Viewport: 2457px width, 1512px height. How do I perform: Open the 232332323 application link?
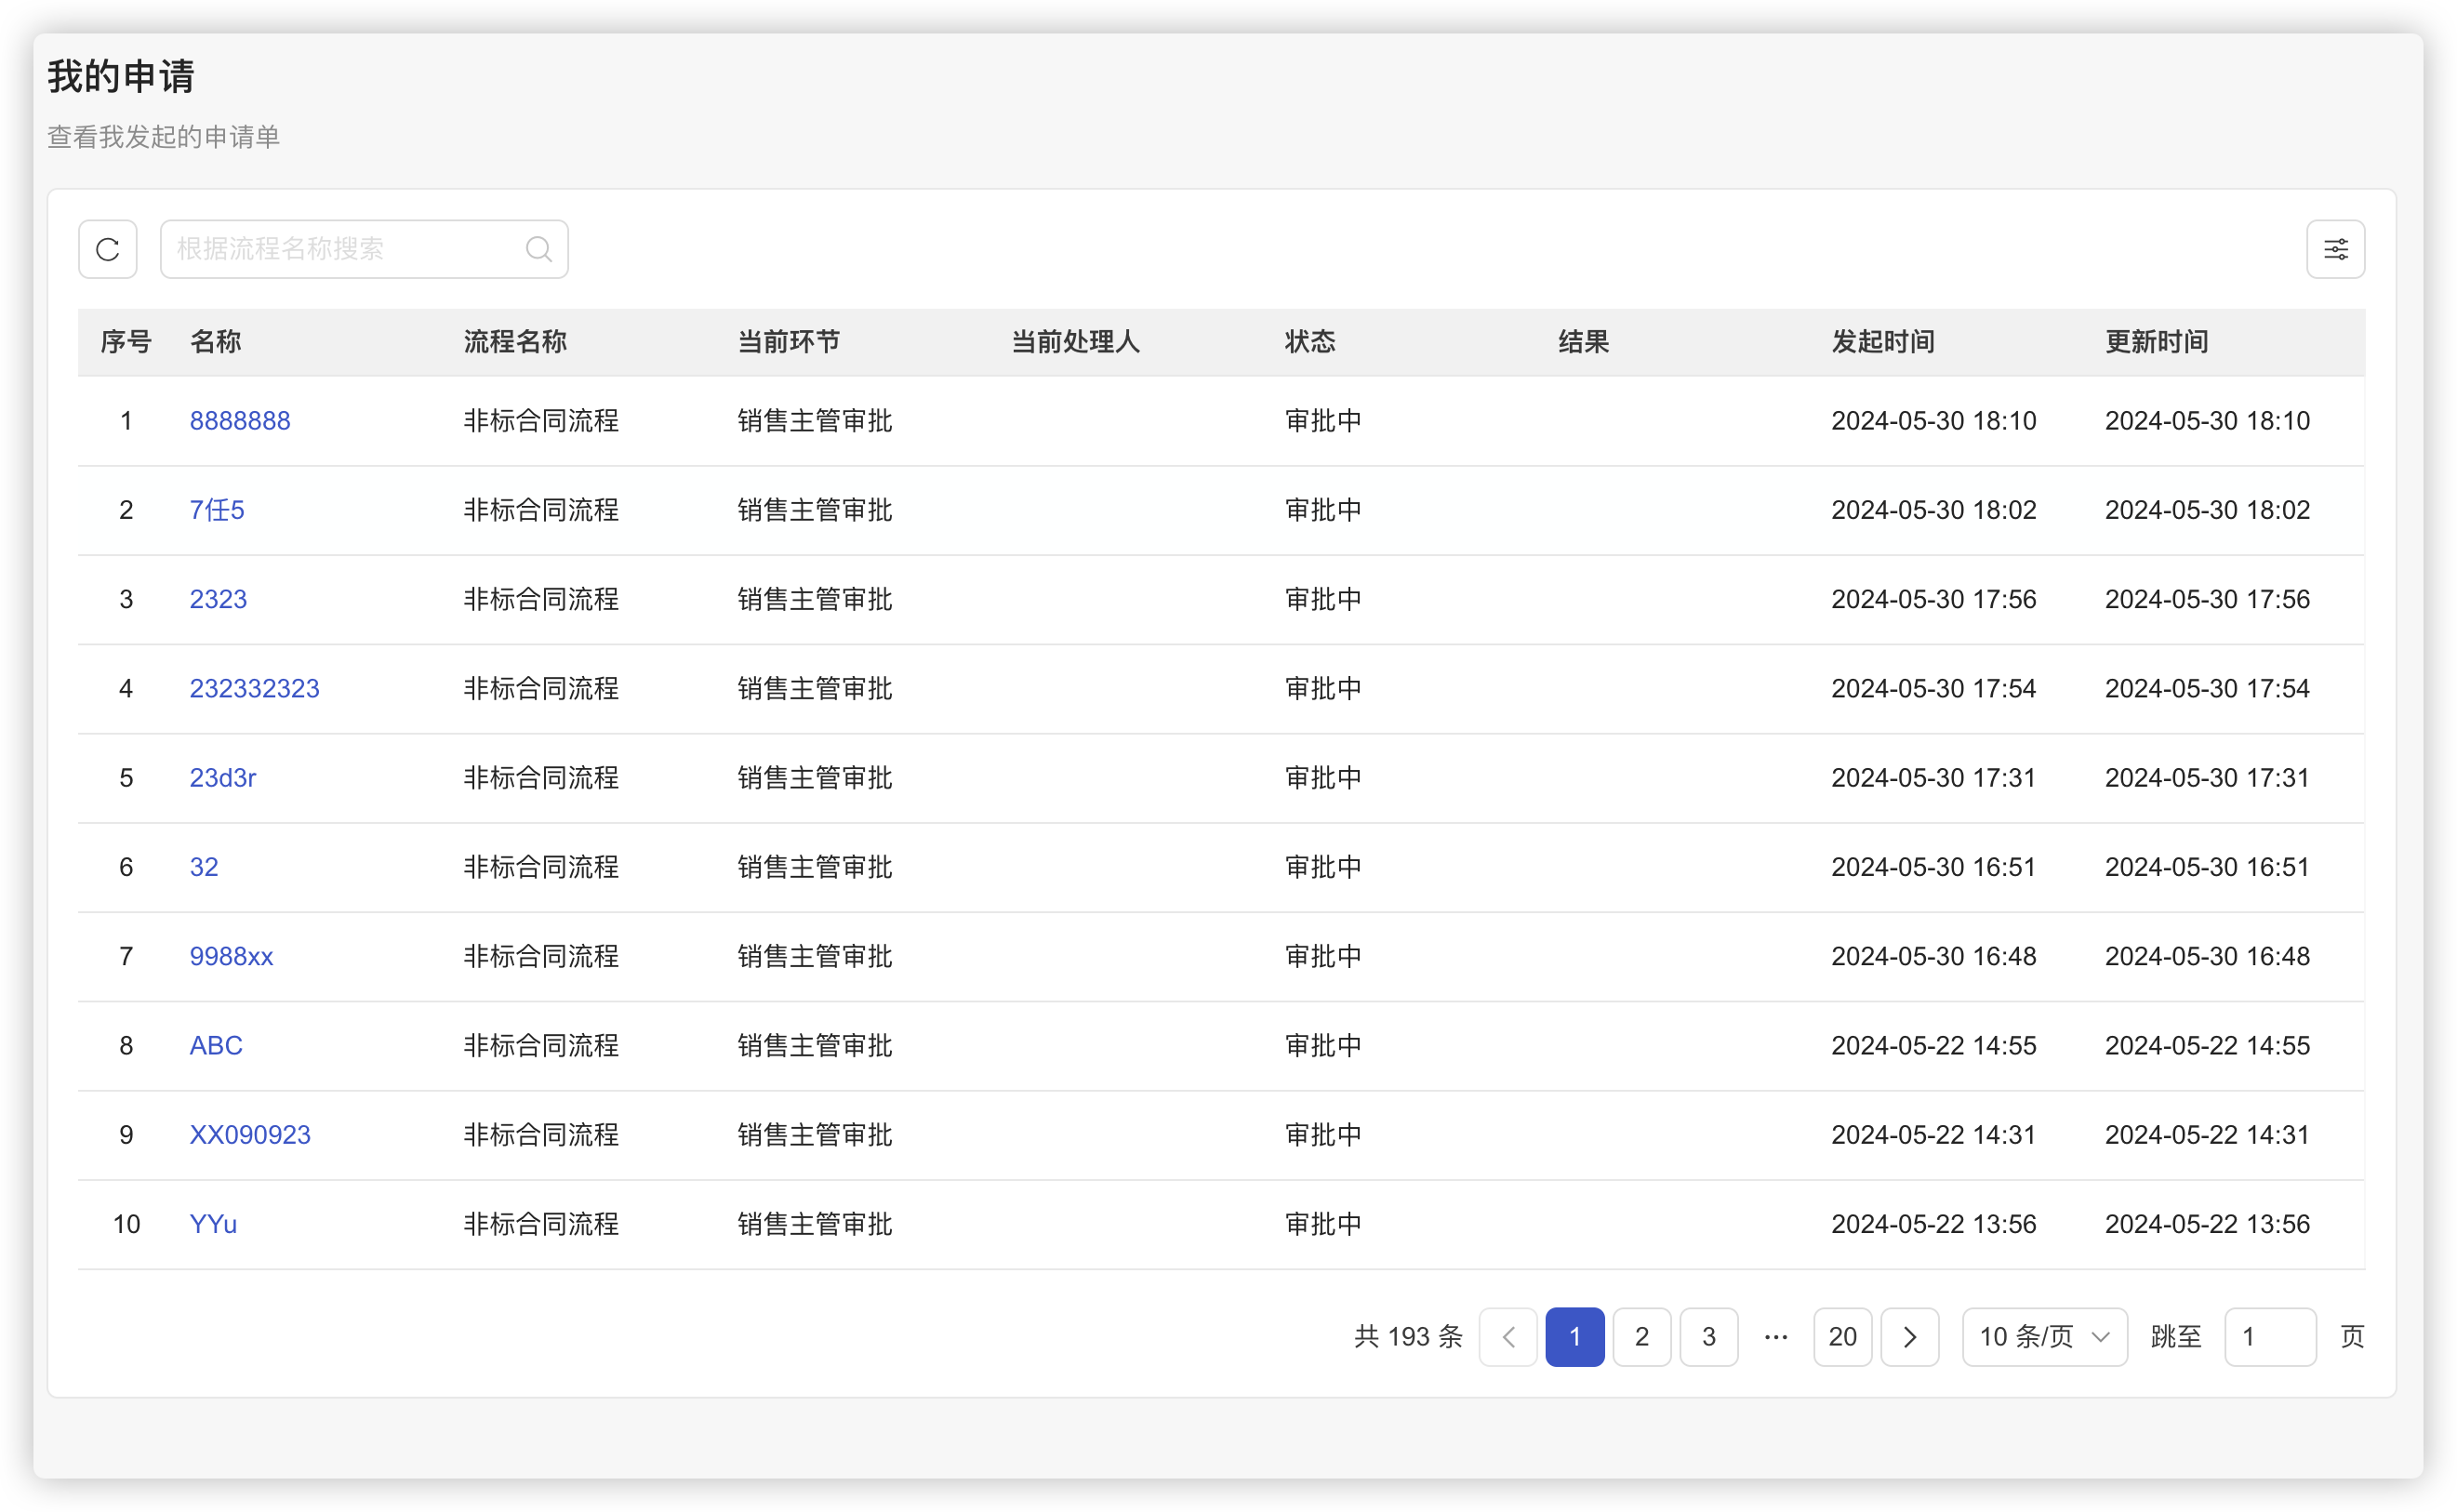[x=254, y=689]
